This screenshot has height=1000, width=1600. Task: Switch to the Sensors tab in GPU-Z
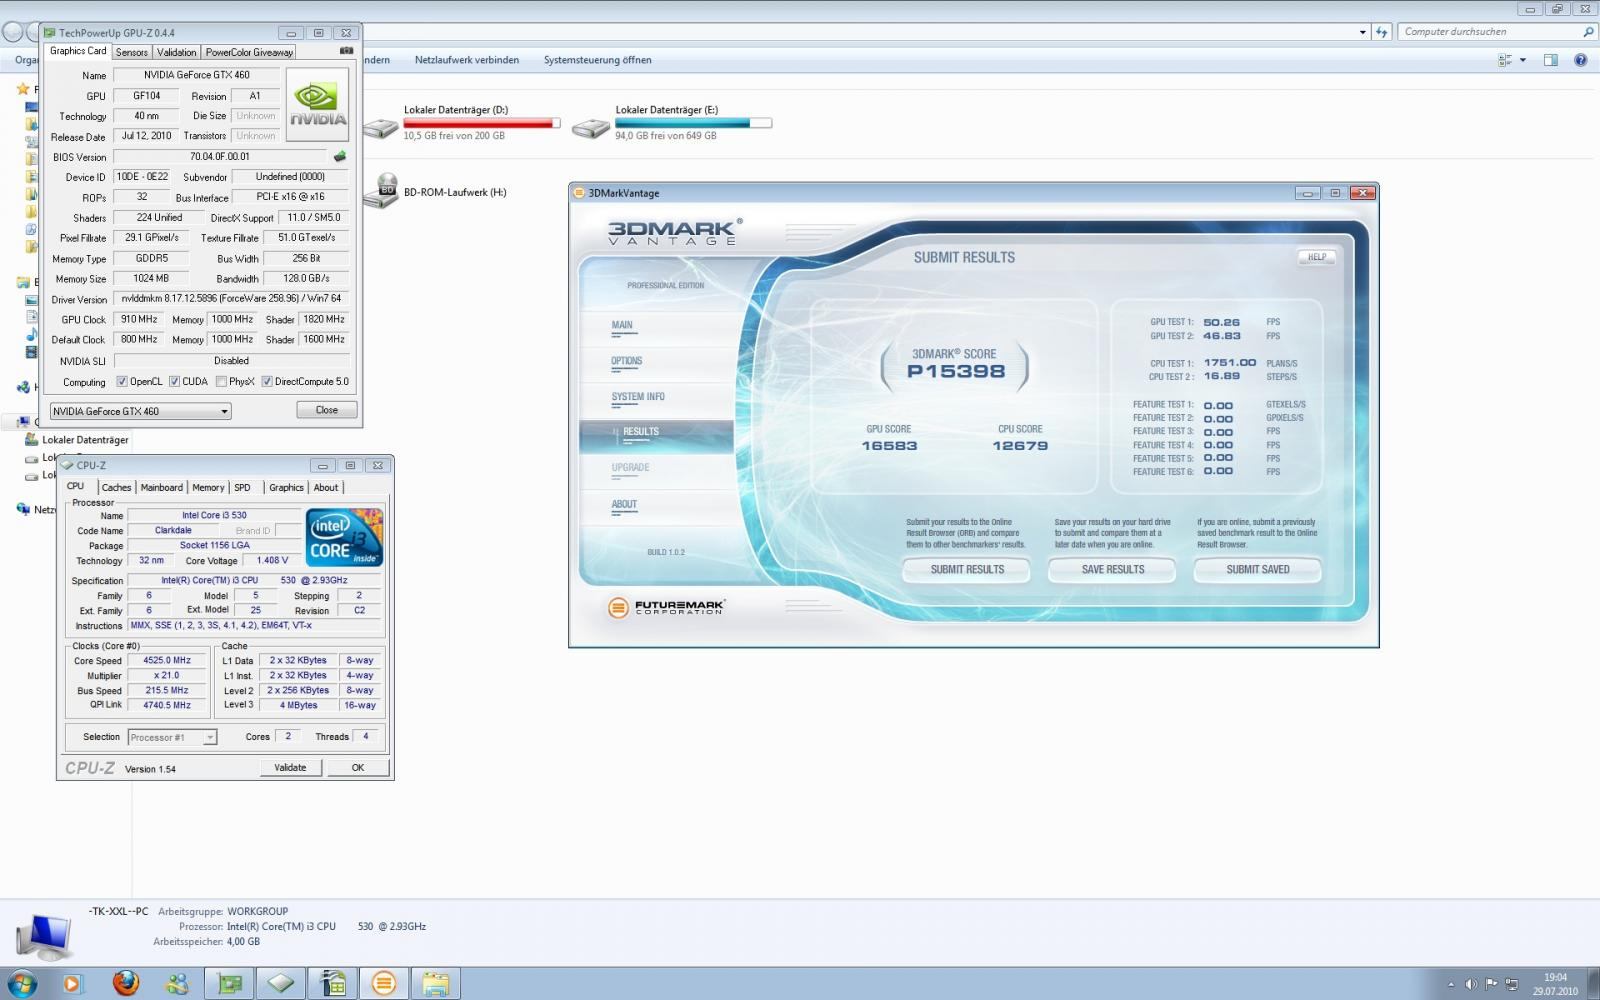[132, 52]
